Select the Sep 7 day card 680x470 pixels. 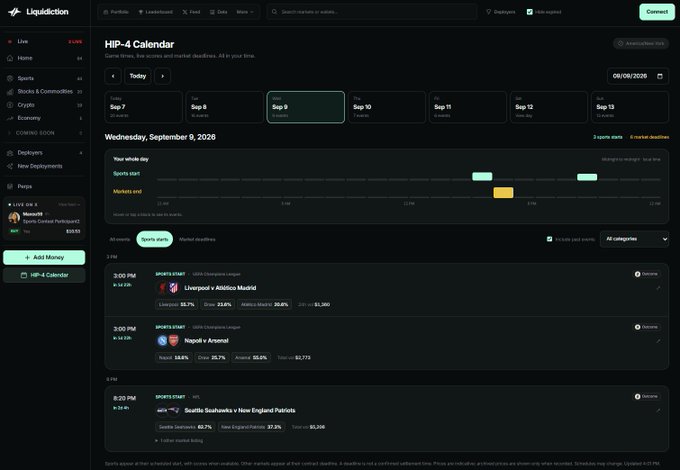point(144,107)
